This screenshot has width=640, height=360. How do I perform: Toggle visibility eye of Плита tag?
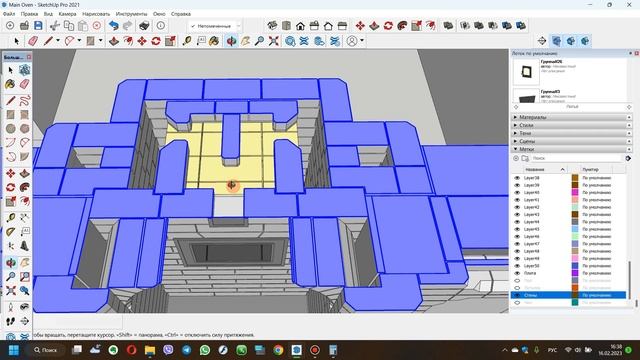(x=517, y=273)
